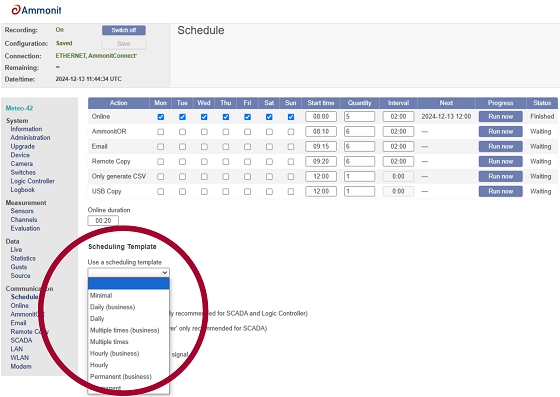
Task: Go to the Upgrade page
Action: pyautogui.click(x=22, y=146)
